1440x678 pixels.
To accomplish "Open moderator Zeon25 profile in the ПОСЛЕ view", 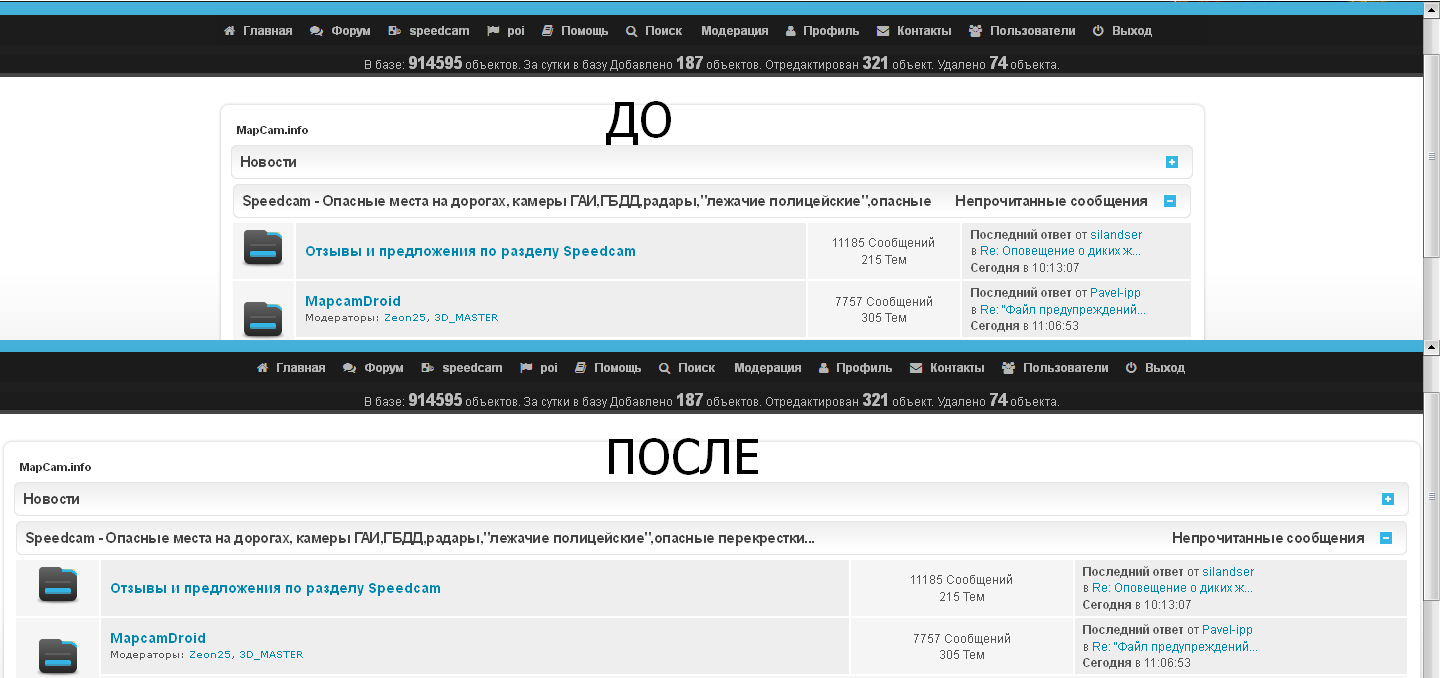I will [x=210, y=655].
